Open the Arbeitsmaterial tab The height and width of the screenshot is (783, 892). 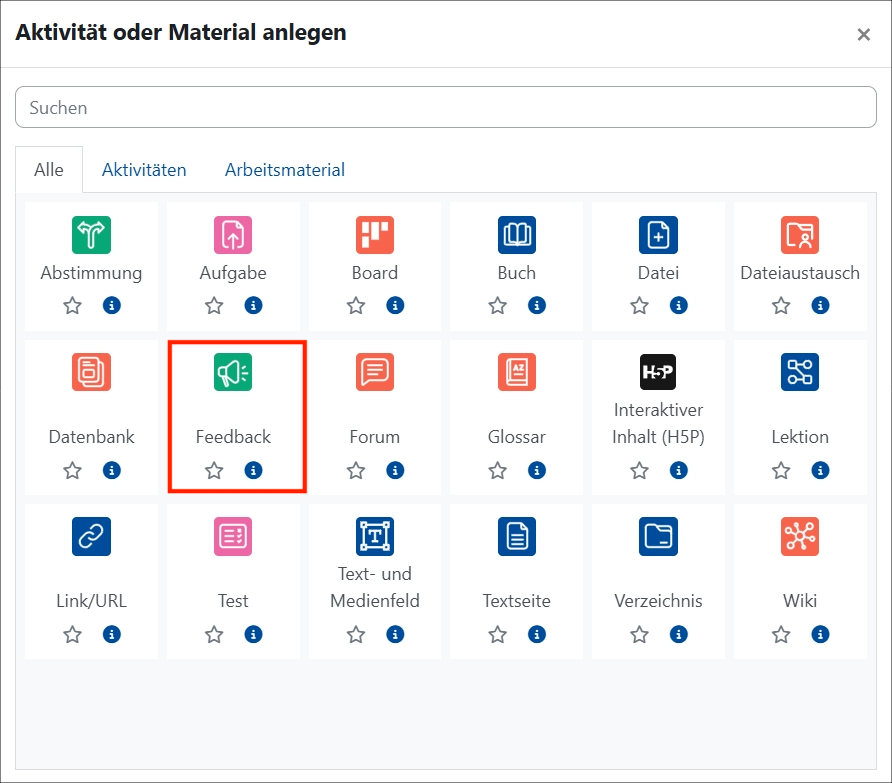(284, 169)
